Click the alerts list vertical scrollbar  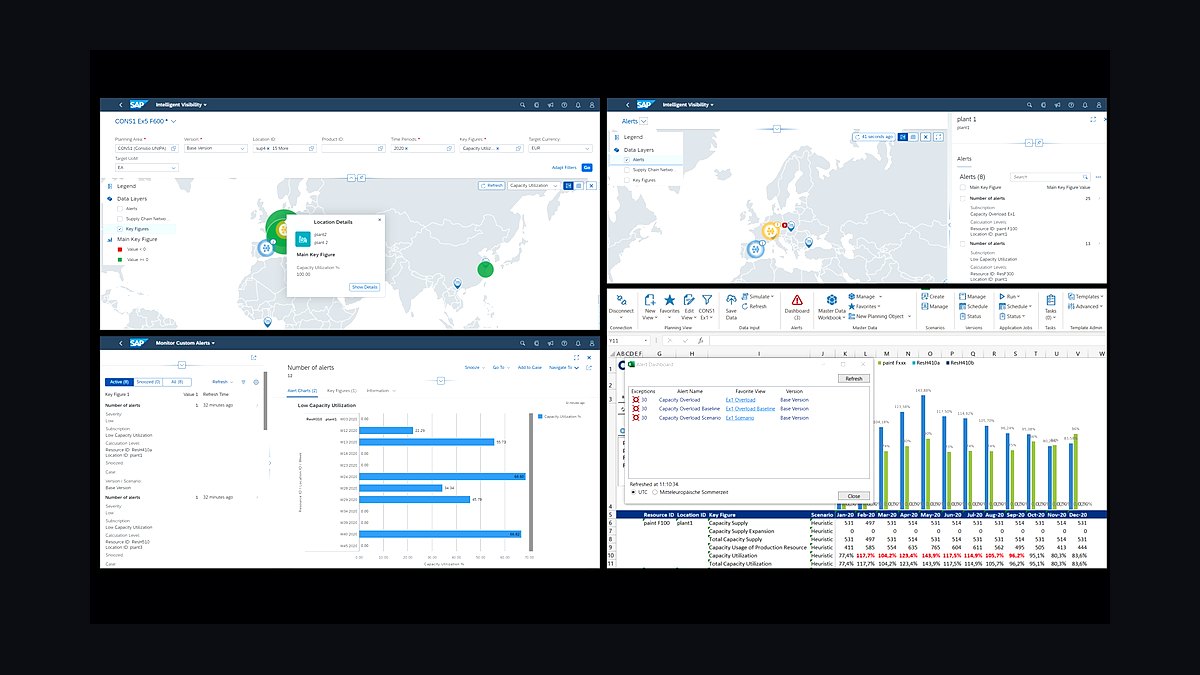pos(266,400)
